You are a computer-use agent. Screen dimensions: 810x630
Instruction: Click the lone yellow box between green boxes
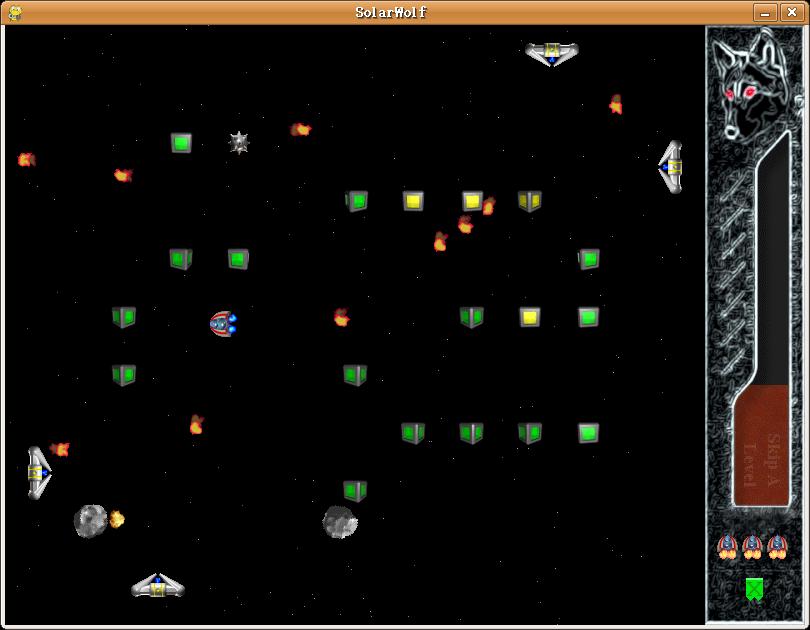[530, 317]
